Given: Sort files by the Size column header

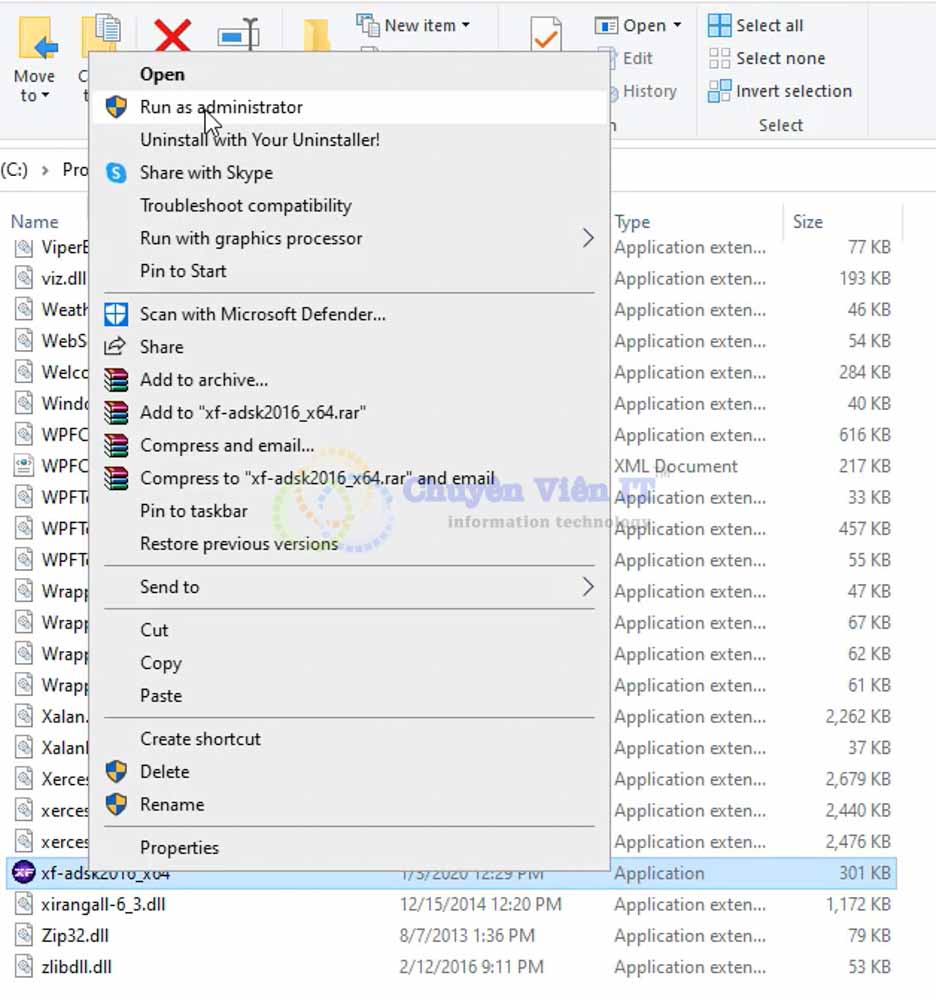Looking at the screenshot, I should [x=808, y=222].
